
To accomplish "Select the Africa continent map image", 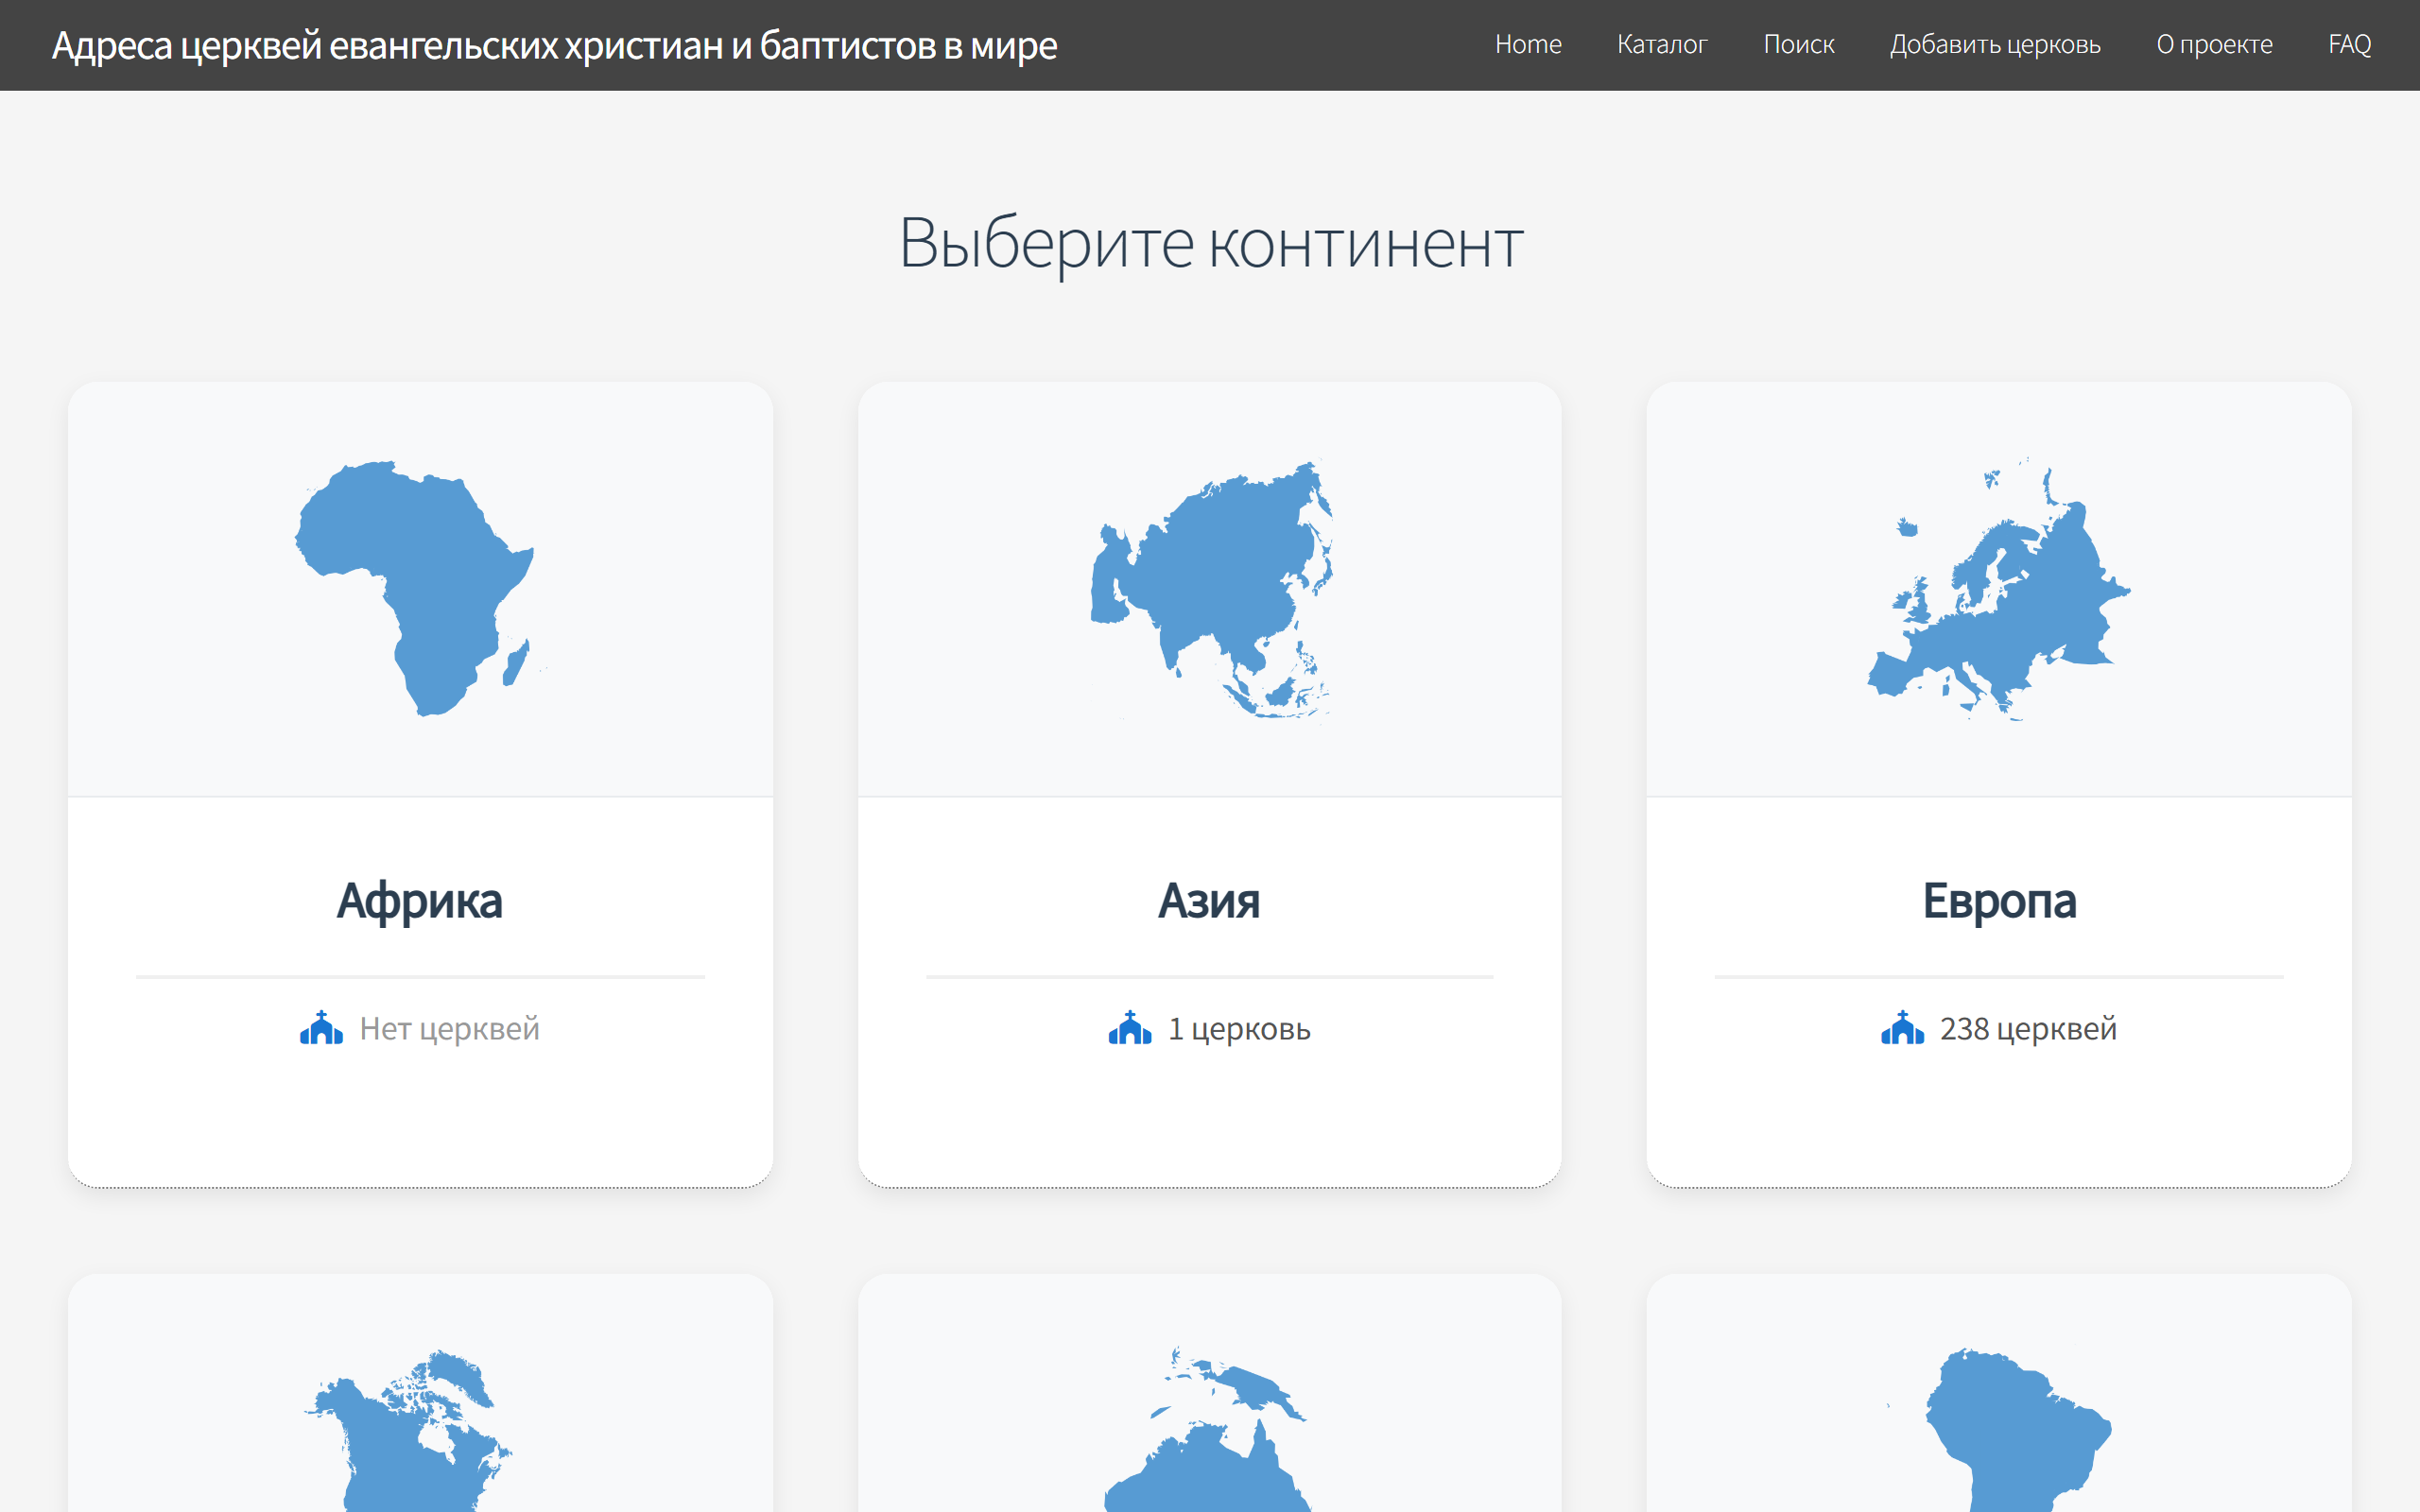I will 419,588.
